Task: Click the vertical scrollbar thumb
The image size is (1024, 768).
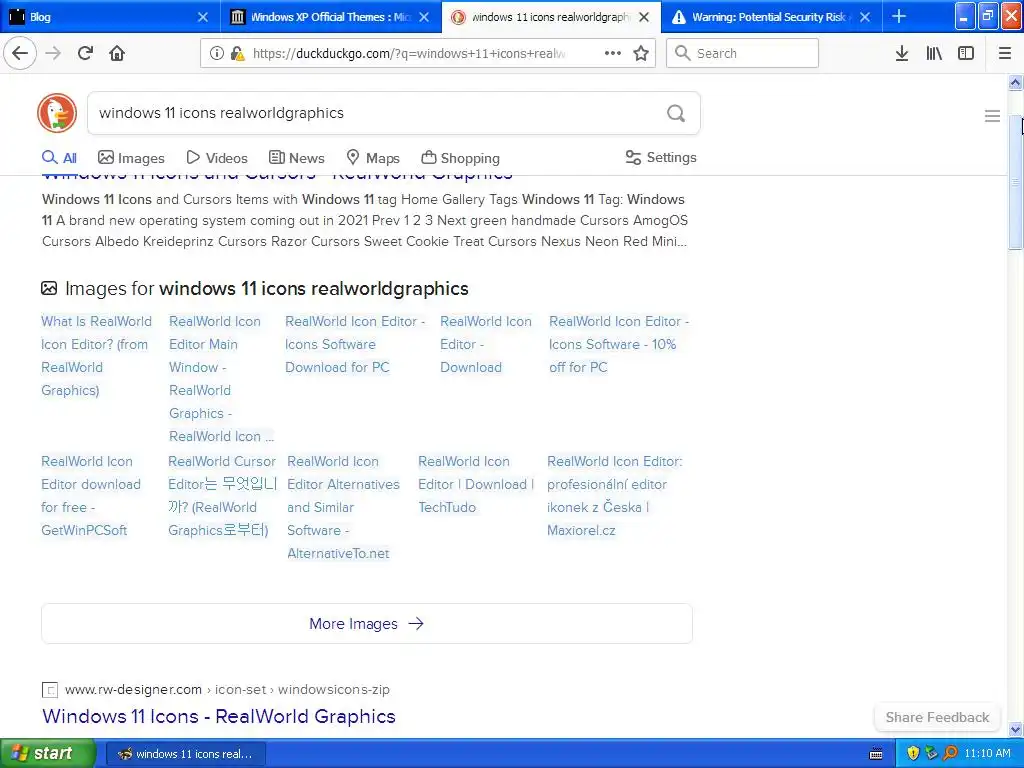Action: (x=1015, y=182)
